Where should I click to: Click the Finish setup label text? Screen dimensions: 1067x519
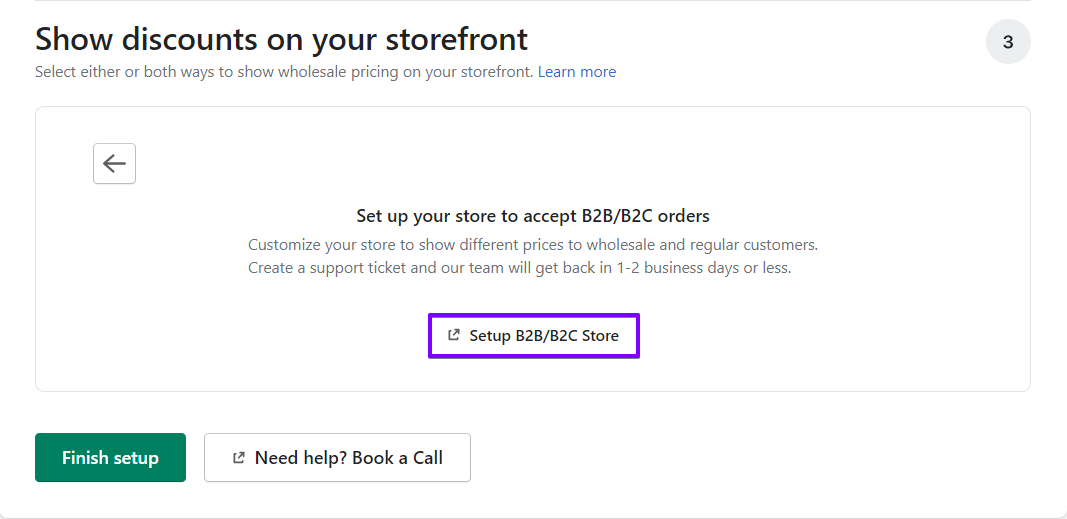tap(110, 458)
